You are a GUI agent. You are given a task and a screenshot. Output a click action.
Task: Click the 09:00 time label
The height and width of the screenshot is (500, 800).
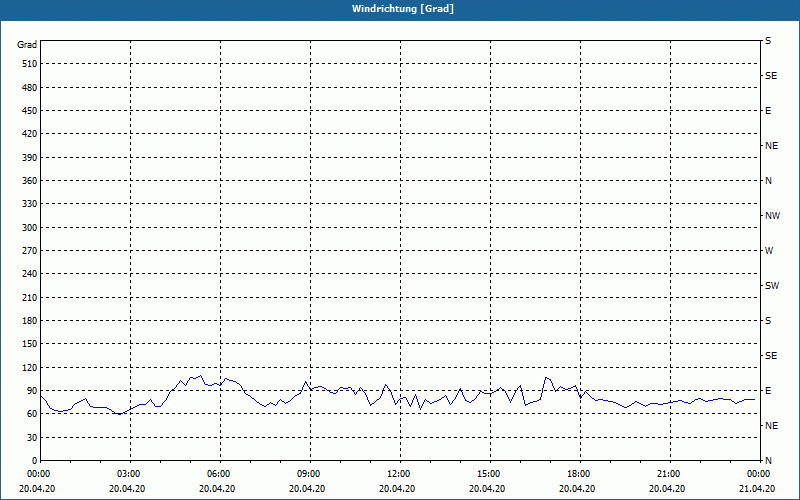pos(309,474)
